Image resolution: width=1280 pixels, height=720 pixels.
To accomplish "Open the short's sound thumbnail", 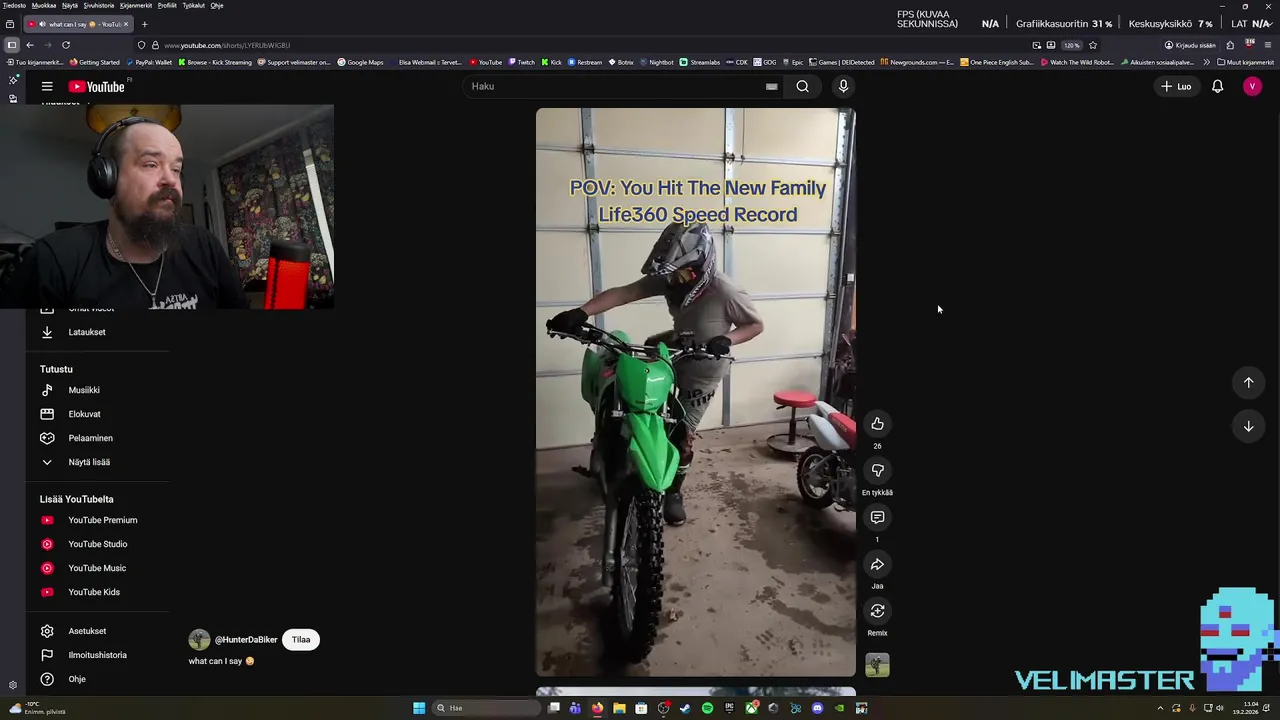I will pos(877,665).
